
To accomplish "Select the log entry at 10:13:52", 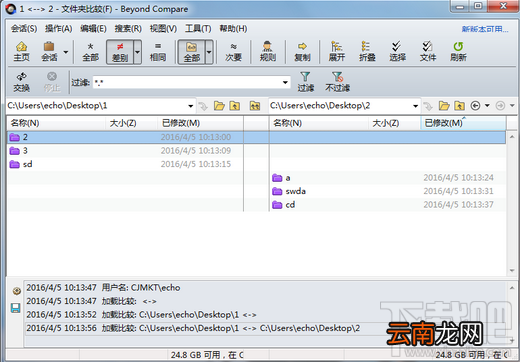I will [141, 315].
